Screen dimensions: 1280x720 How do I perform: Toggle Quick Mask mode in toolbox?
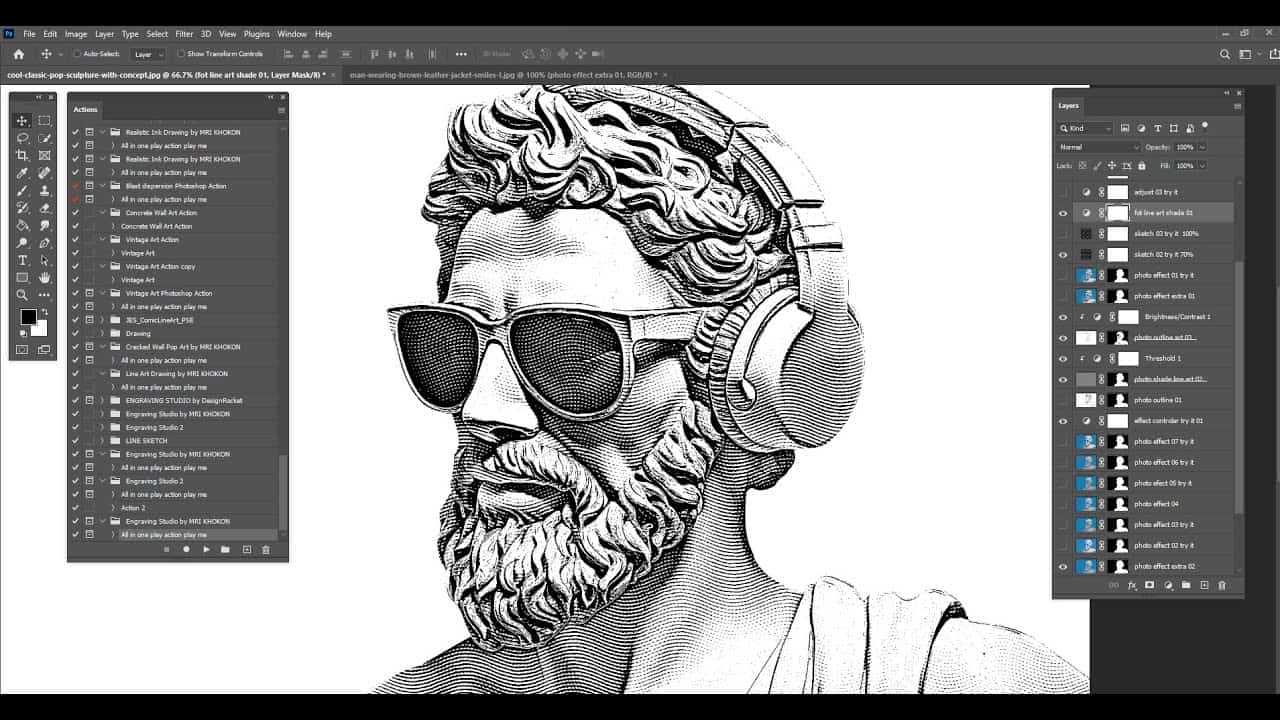pos(22,350)
